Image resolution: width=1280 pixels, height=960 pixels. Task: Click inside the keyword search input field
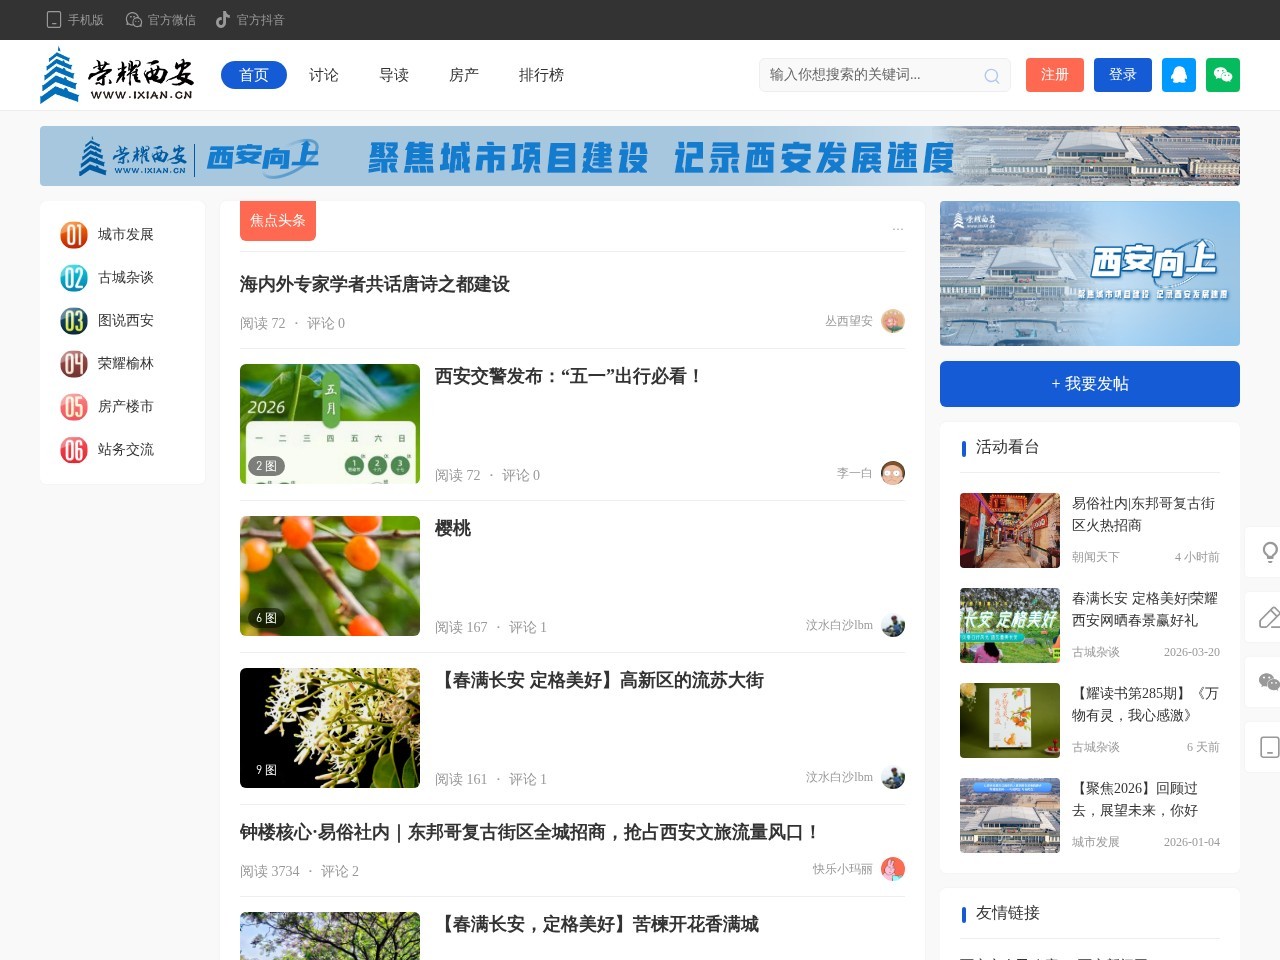(870, 75)
